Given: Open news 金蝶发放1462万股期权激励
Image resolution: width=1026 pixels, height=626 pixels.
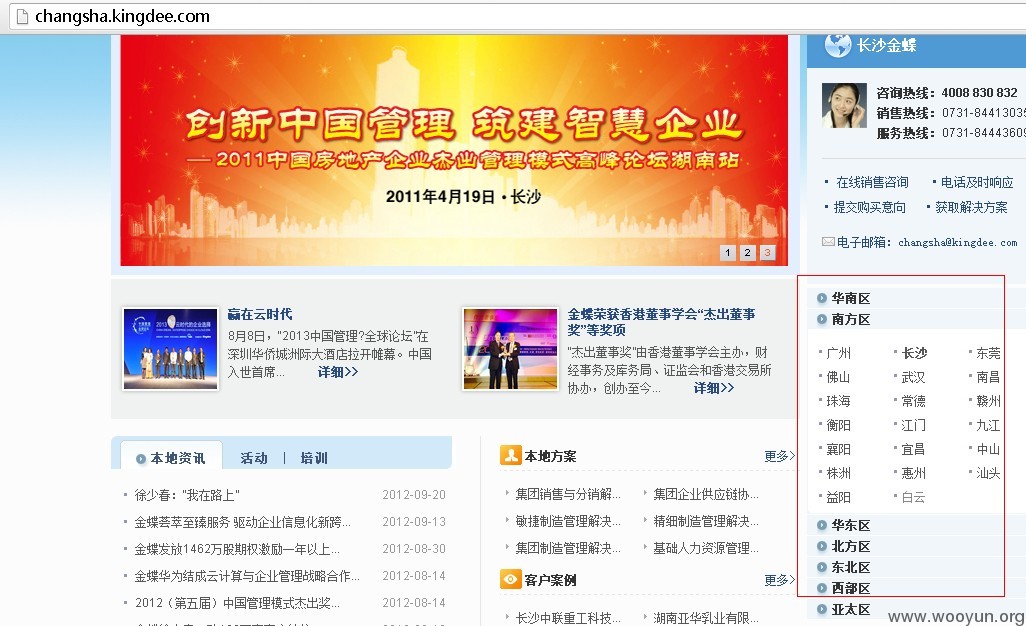Looking at the screenshot, I should click(x=237, y=549).
